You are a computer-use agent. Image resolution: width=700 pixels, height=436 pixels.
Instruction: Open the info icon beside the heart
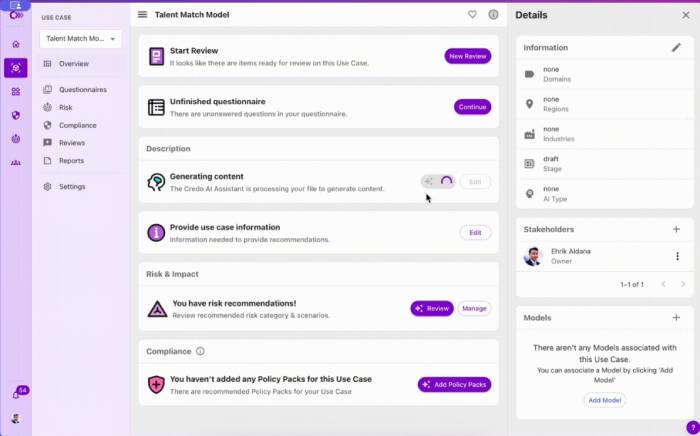493,14
